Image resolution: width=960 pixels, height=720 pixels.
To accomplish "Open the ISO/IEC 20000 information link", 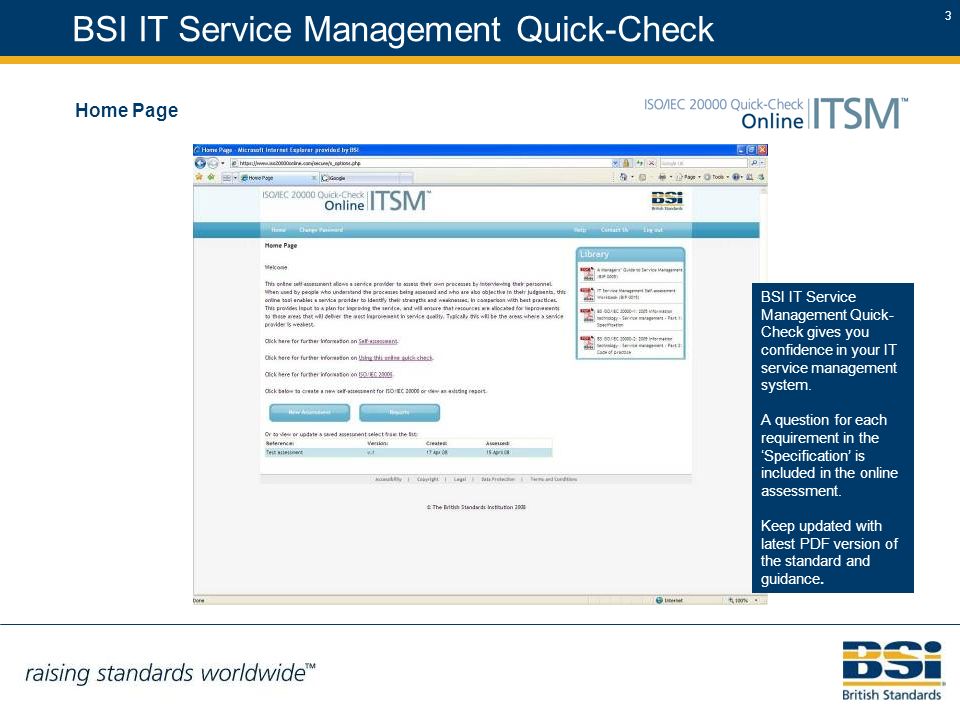I will 375,374.
